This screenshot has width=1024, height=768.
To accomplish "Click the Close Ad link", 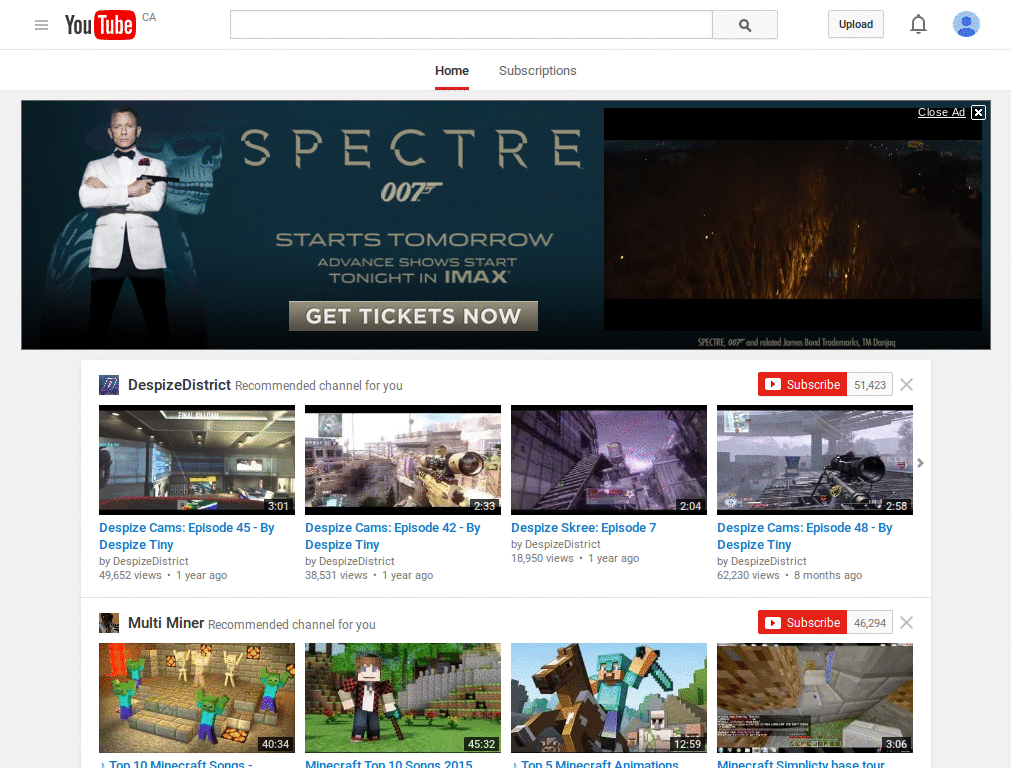I will click(x=941, y=112).
